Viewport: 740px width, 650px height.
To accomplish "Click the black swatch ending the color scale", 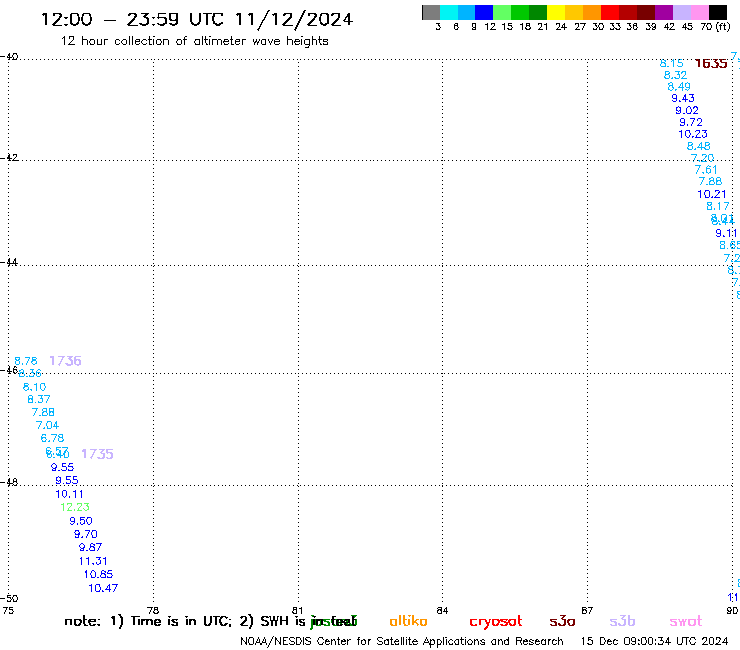I will coord(718,13).
